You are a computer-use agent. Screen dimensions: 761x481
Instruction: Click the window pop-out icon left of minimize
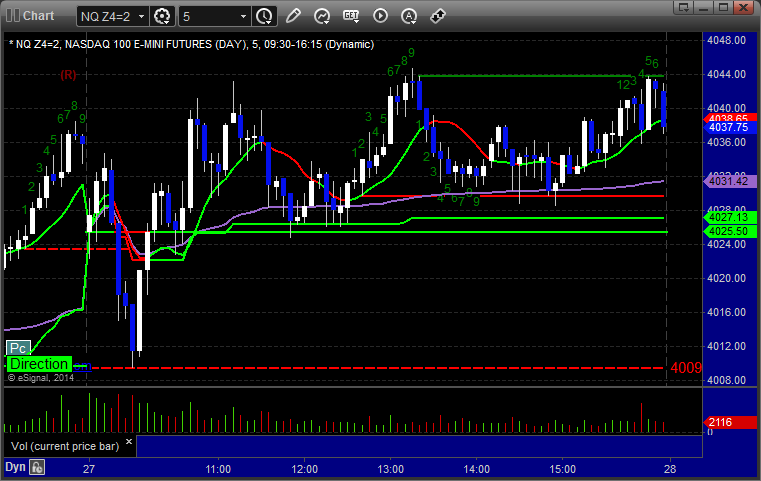coord(684,7)
